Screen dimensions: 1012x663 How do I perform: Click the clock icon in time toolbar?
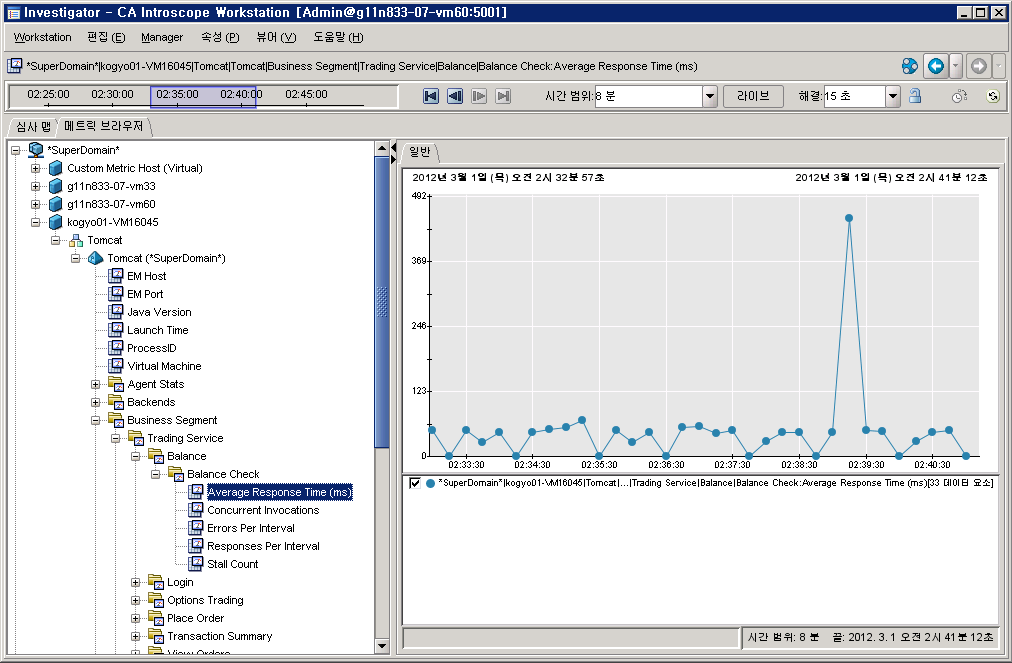pyautogui.click(x=958, y=97)
